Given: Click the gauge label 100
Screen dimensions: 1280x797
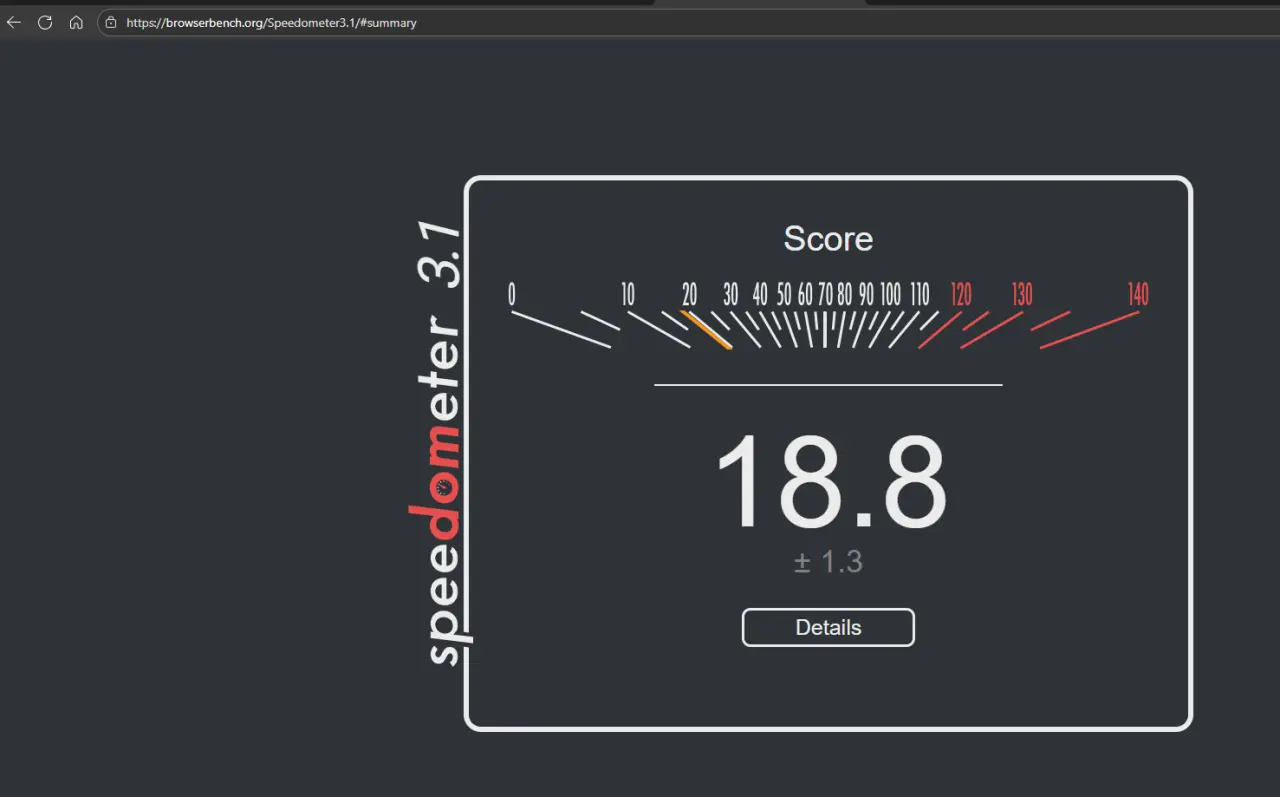Looking at the screenshot, I should [x=890, y=294].
